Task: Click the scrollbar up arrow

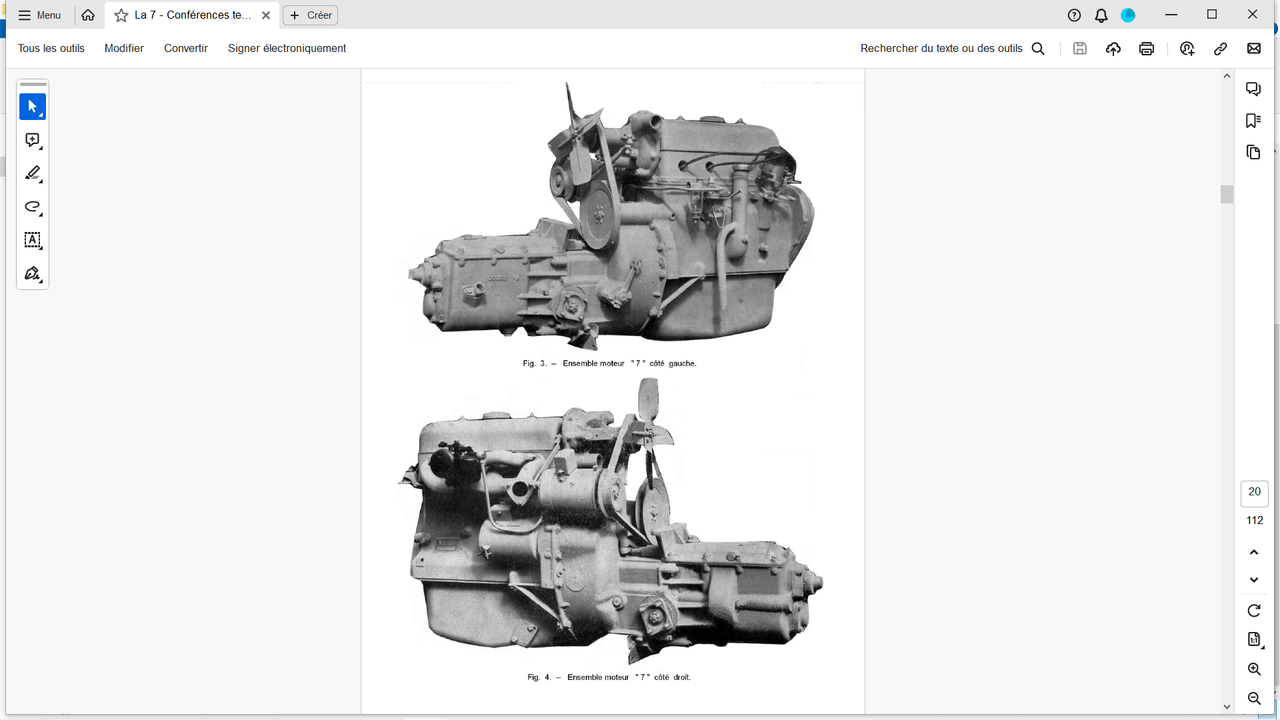Action: point(1227,77)
